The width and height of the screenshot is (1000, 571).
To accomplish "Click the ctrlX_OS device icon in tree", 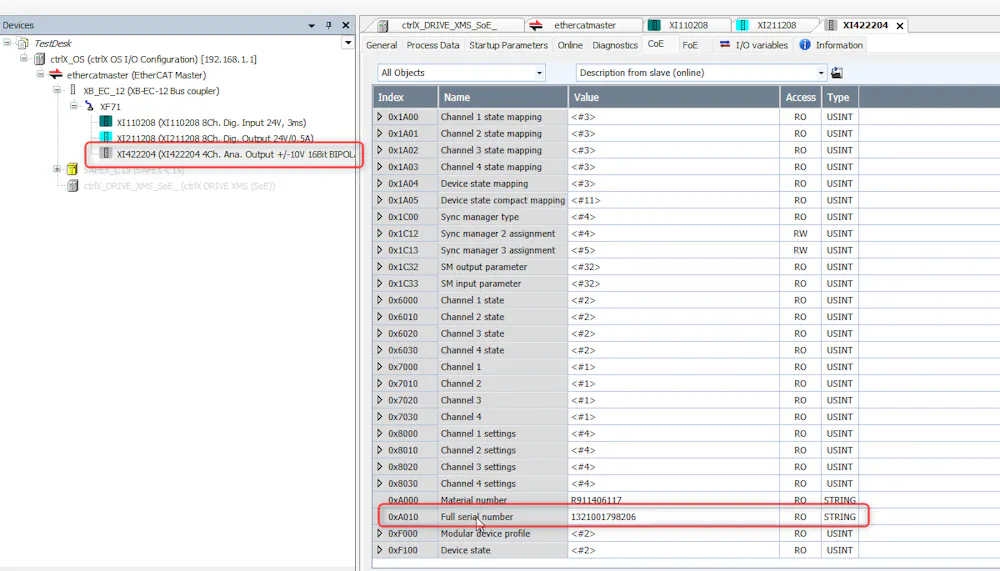I will (x=40, y=59).
